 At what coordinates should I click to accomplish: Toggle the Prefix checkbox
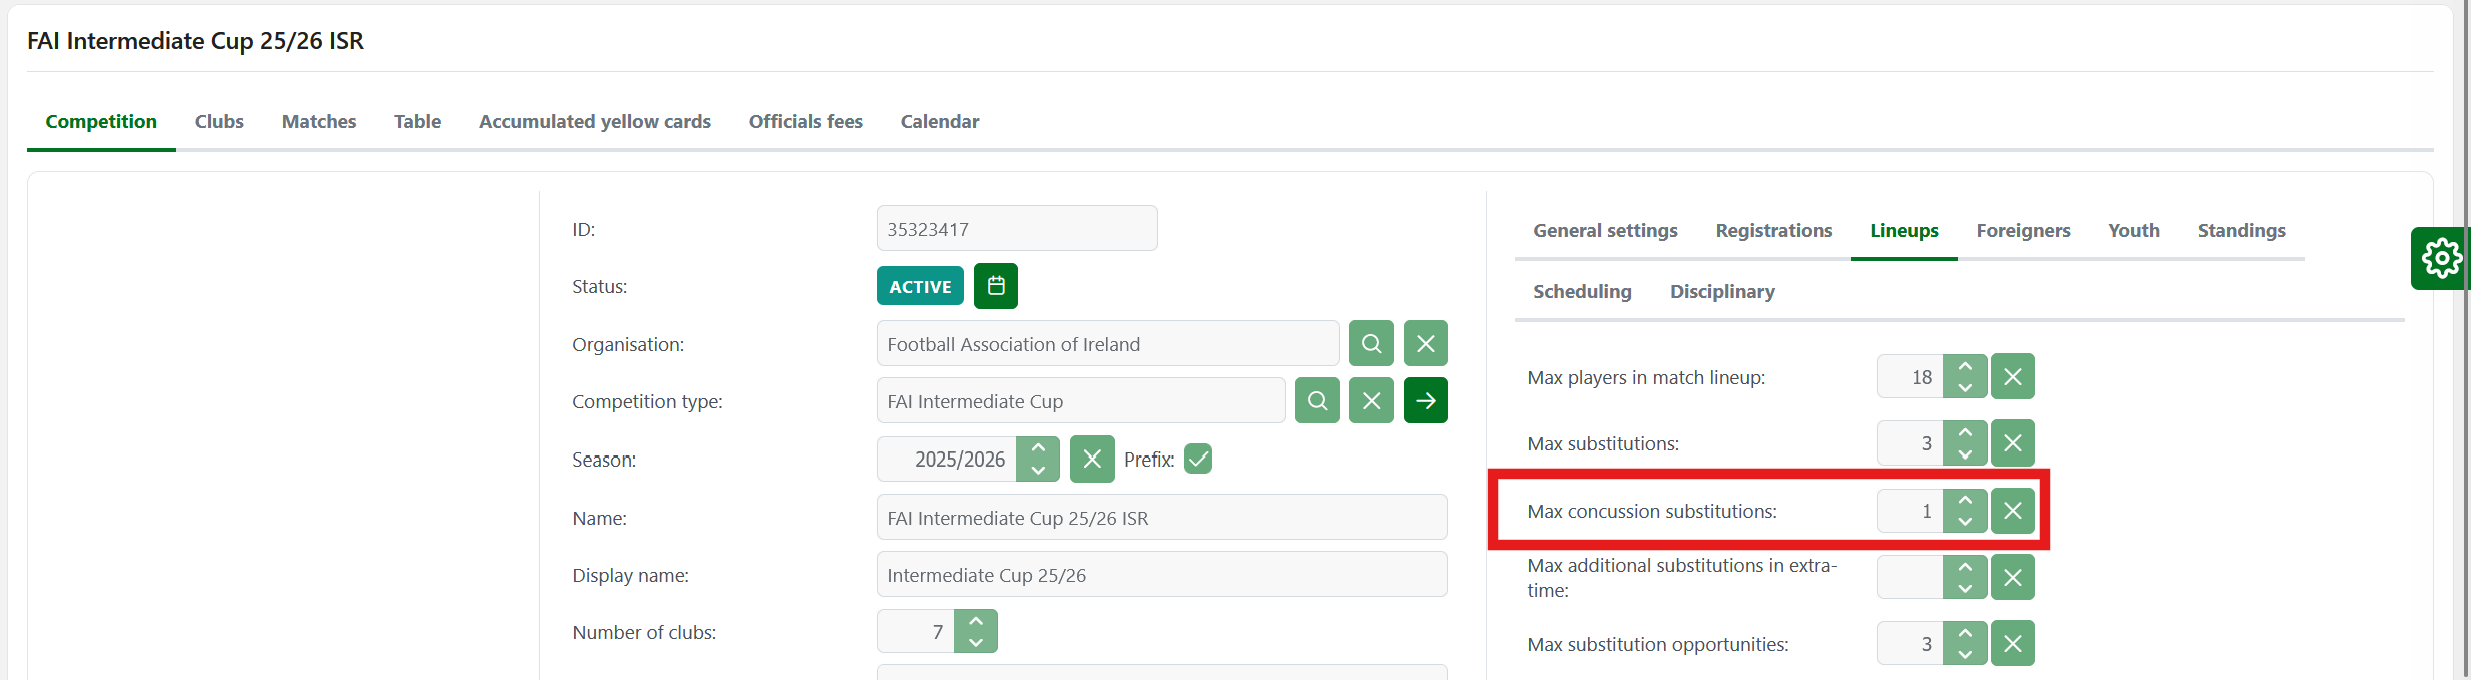pyautogui.click(x=1197, y=459)
